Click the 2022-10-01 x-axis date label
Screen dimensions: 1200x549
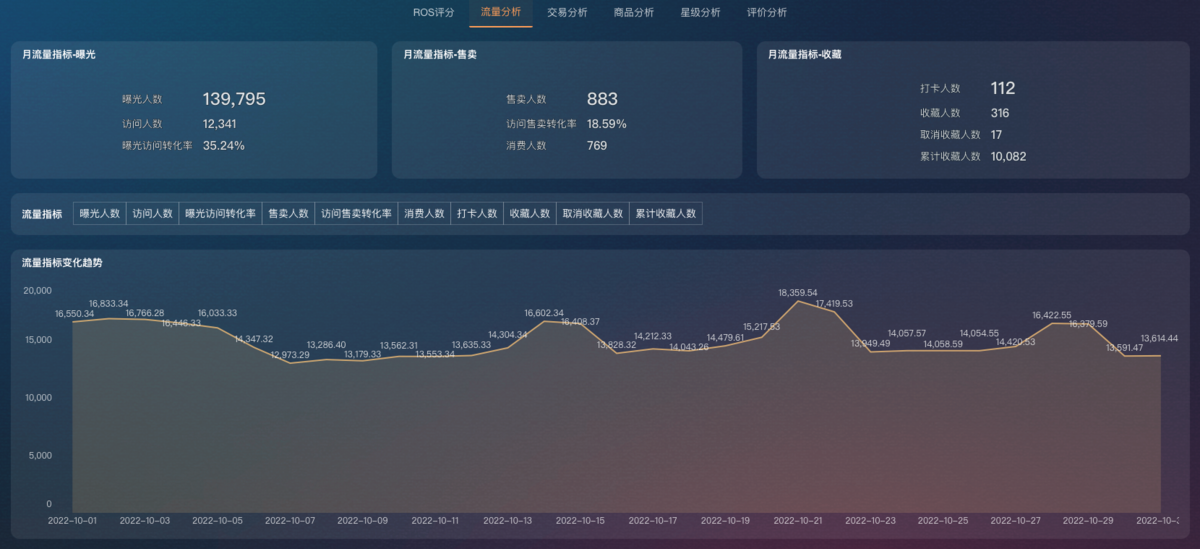pyautogui.click(x=73, y=521)
